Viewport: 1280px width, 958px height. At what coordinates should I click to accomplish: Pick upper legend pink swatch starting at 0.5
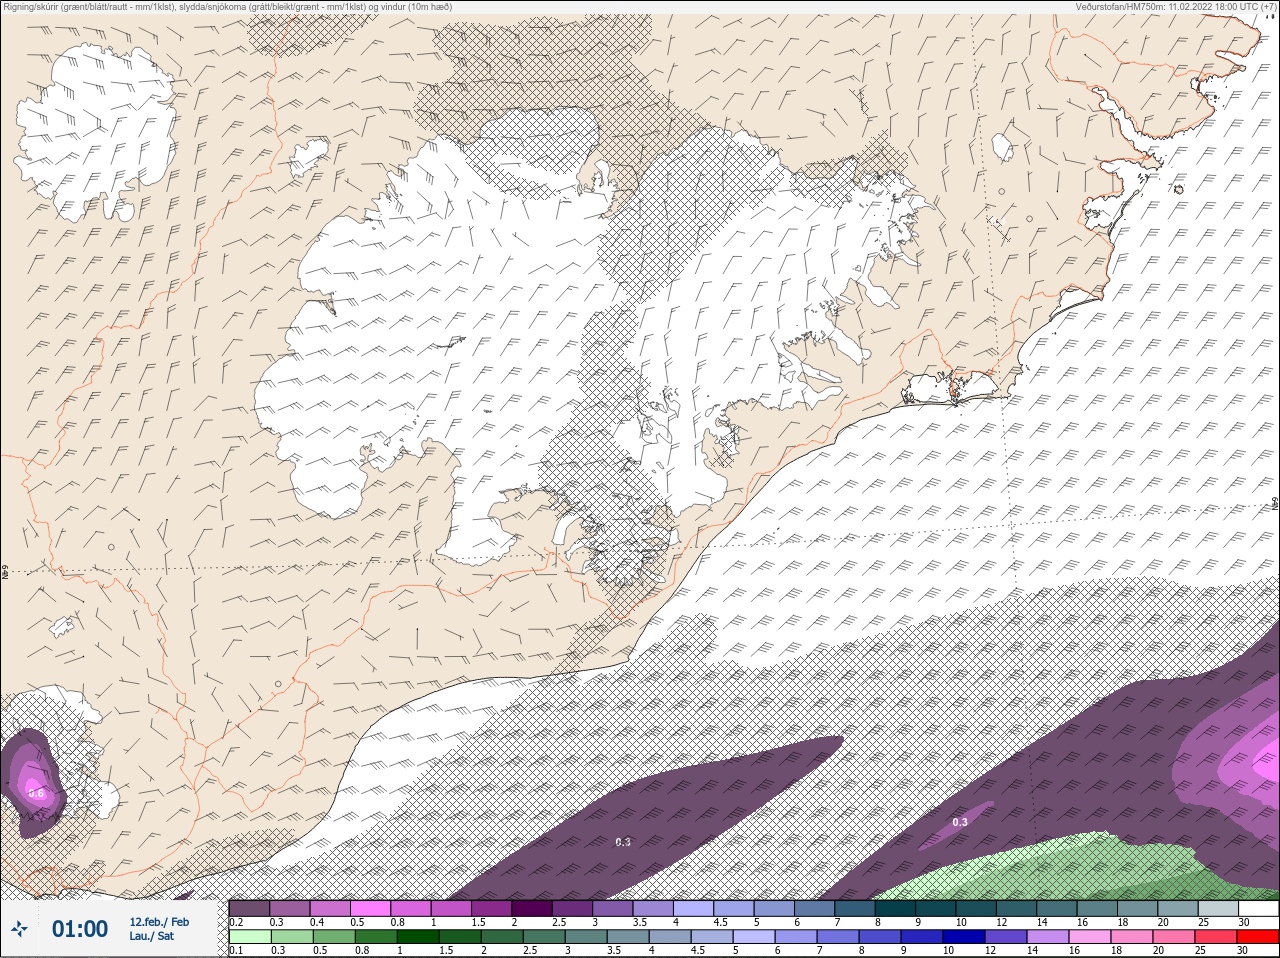[x=370, y=908]
